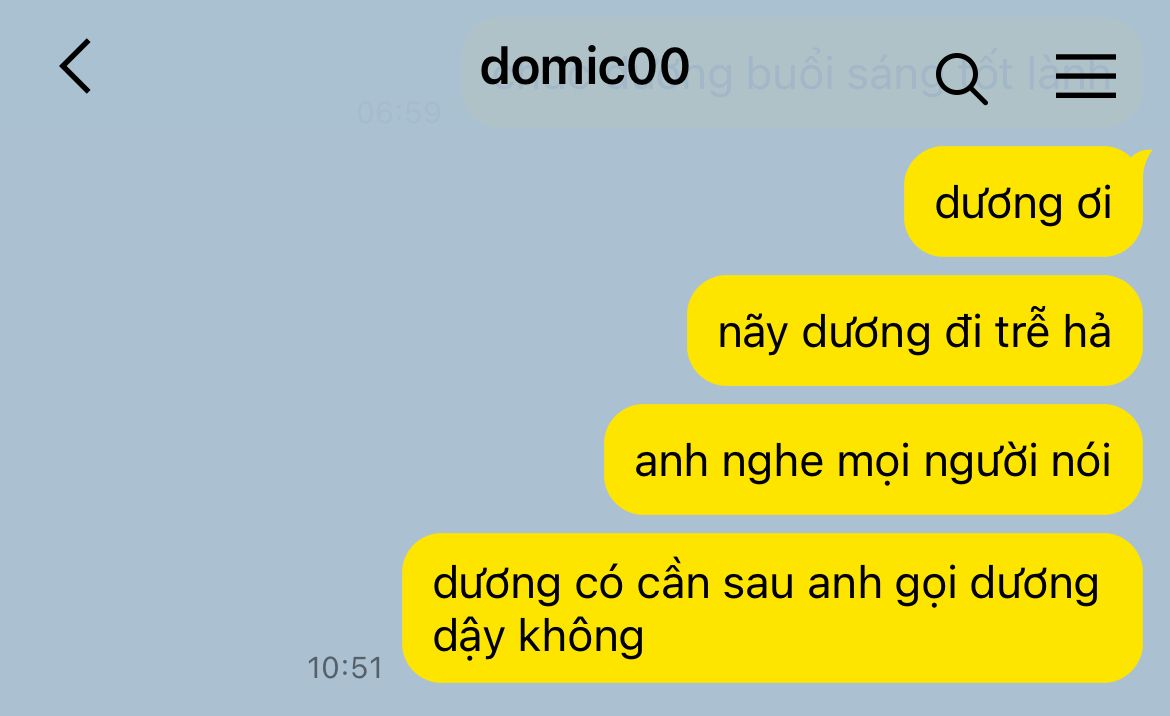Open the hamburger menu icon
The image size is (1170, 716).
[x=1086, y=75]
